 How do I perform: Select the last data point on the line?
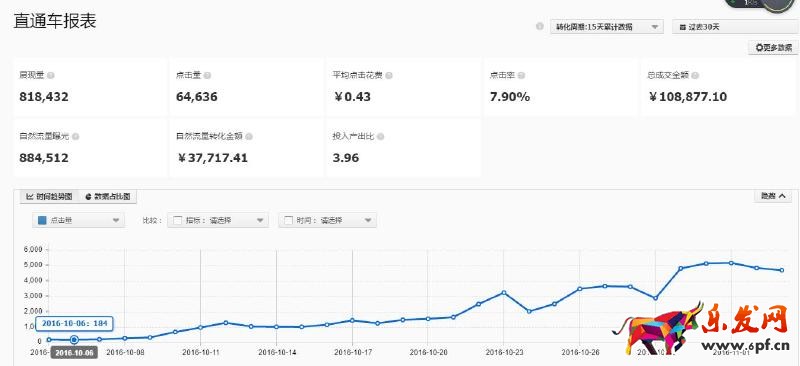coord(782,270)
